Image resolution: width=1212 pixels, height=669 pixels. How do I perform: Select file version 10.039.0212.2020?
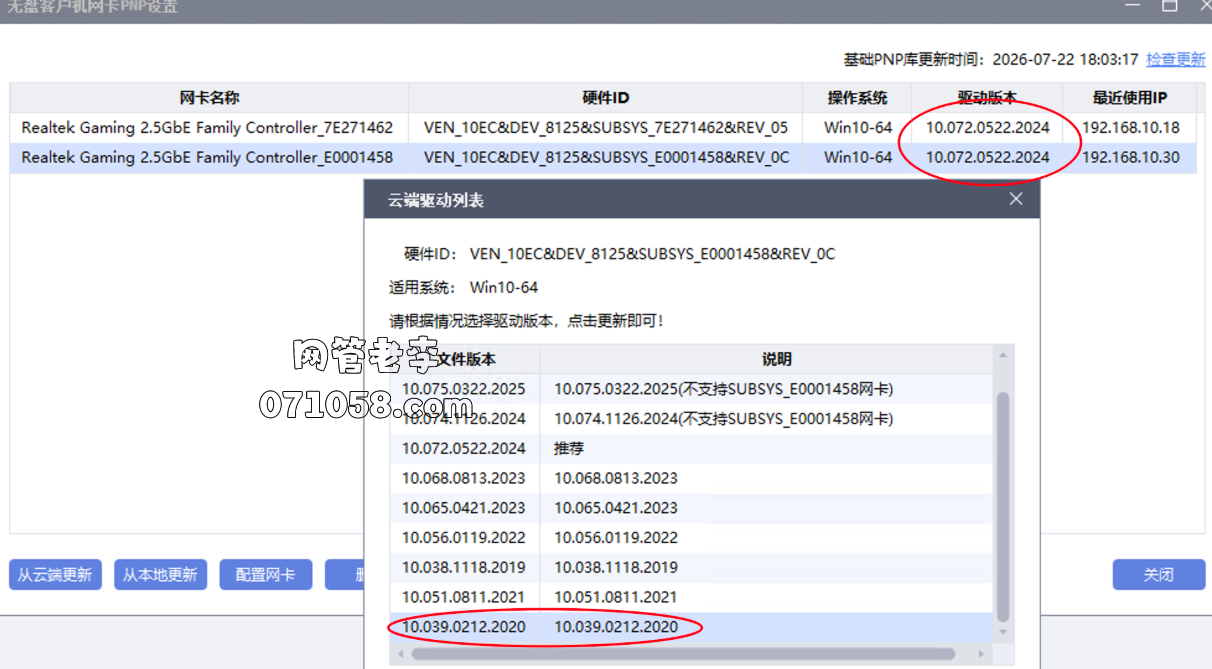(x=464, y=628)
